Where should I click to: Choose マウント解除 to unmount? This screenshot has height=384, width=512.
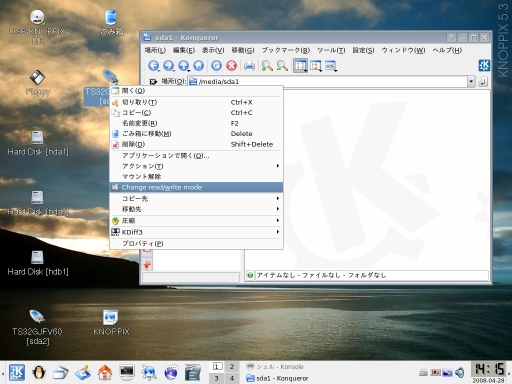[x=196, y=177]
